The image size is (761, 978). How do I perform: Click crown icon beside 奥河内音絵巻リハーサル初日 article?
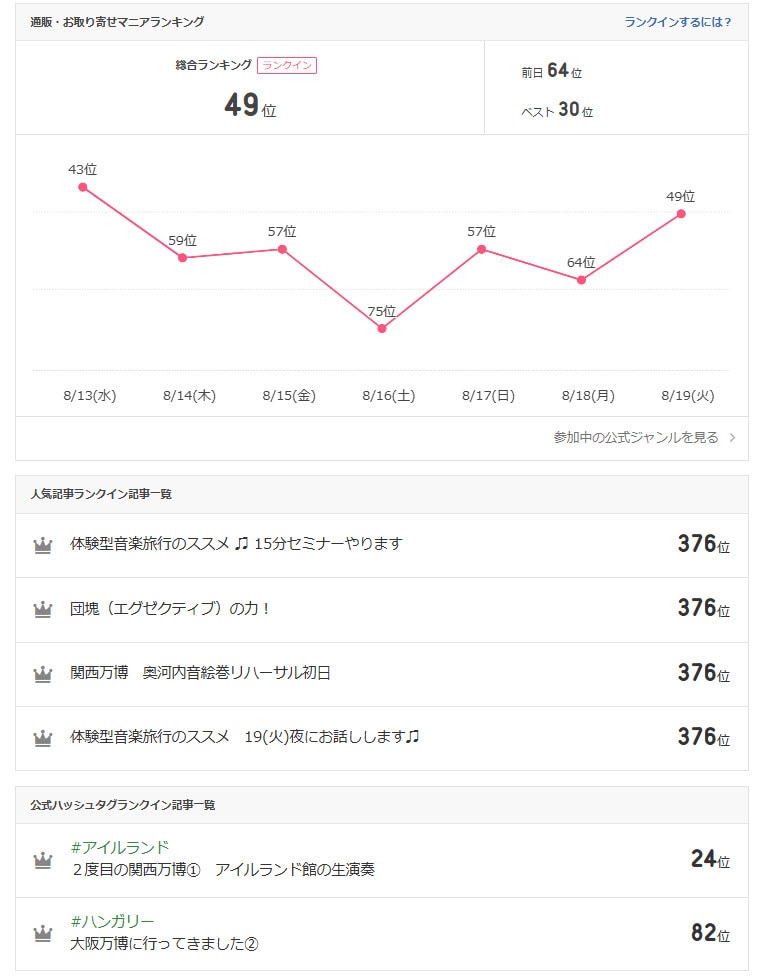coord(42,674)
